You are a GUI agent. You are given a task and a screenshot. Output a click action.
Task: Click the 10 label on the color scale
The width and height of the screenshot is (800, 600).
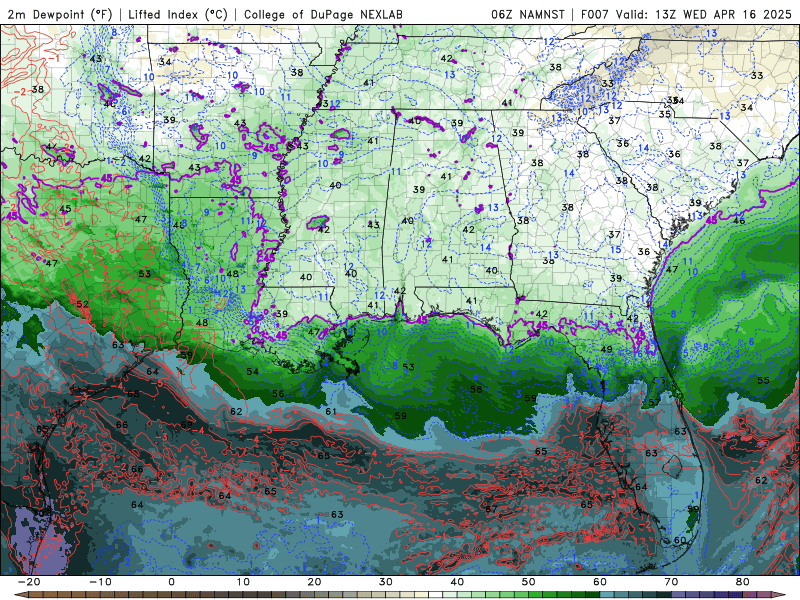click(243, 582)
